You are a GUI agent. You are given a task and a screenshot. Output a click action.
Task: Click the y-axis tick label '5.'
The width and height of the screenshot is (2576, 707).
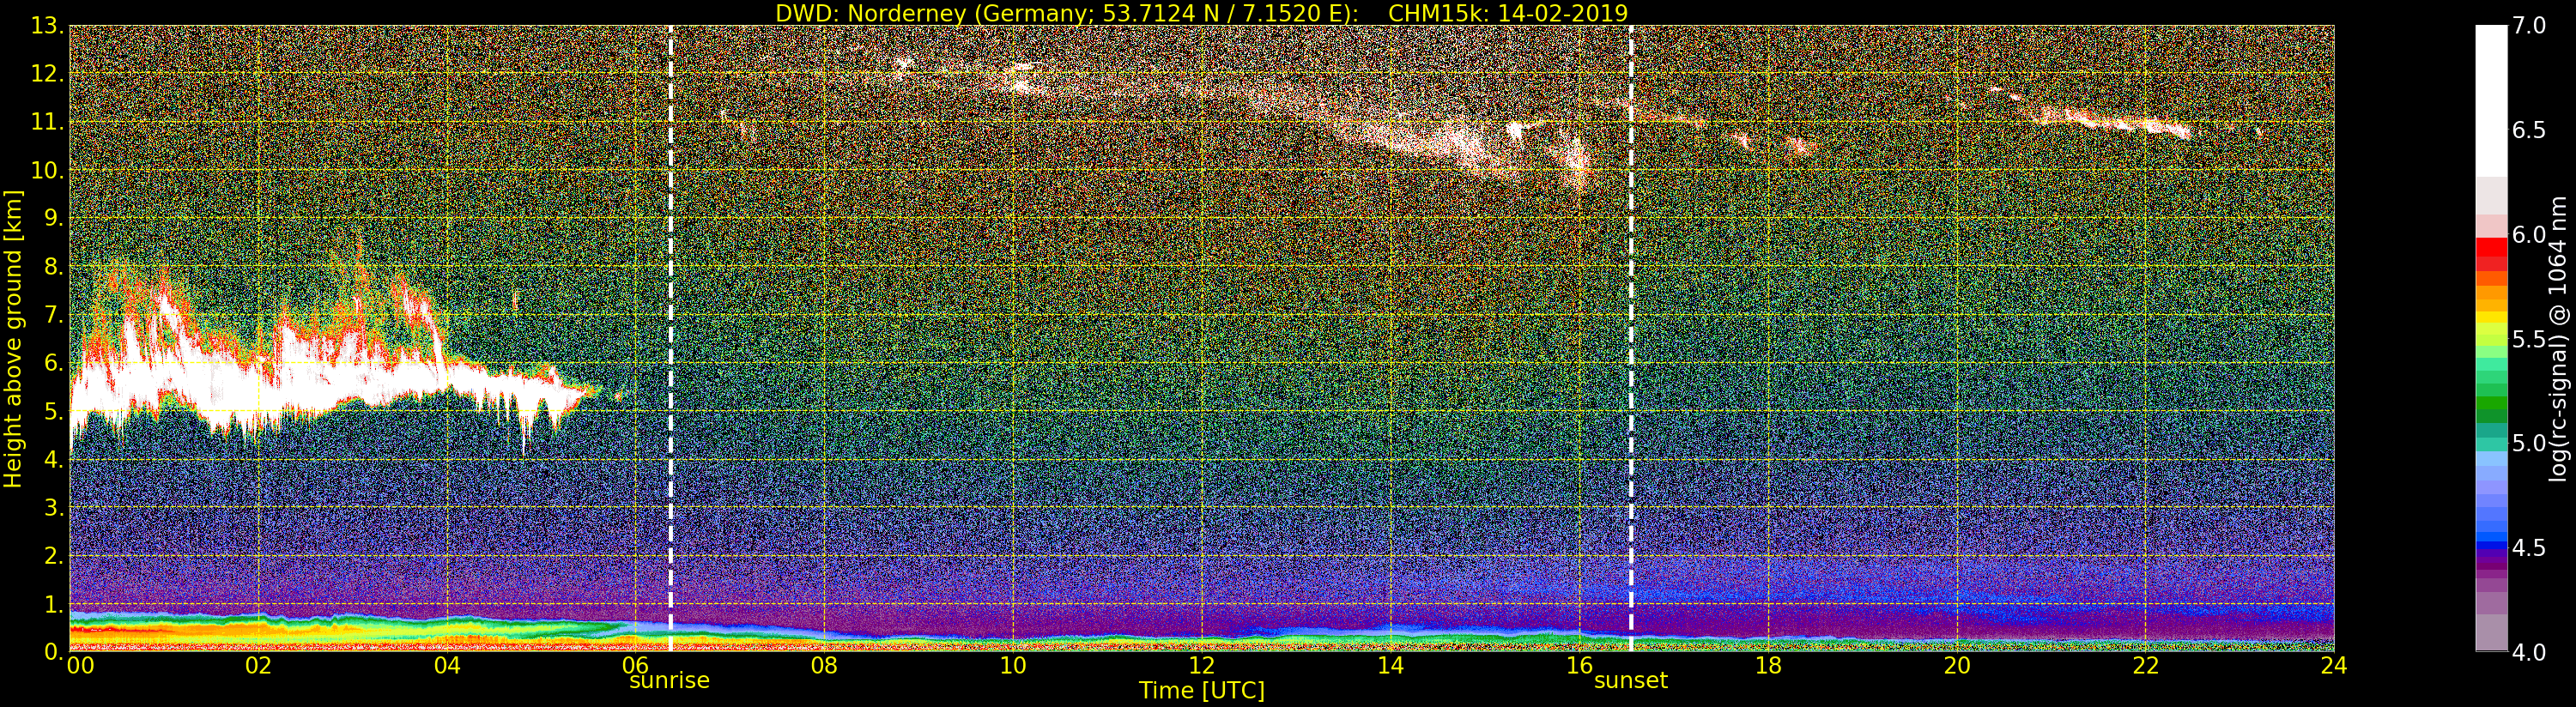[x=54, y=411]
